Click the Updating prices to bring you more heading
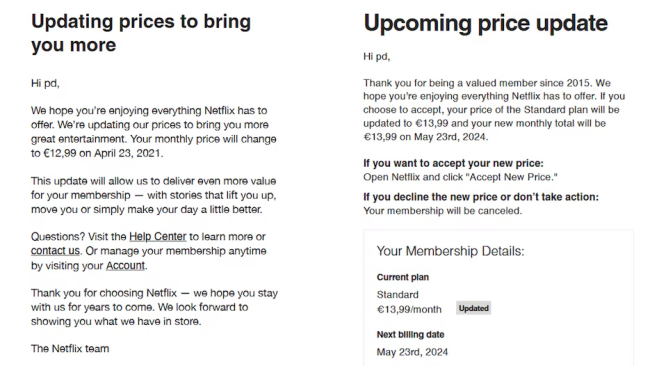 141,33
